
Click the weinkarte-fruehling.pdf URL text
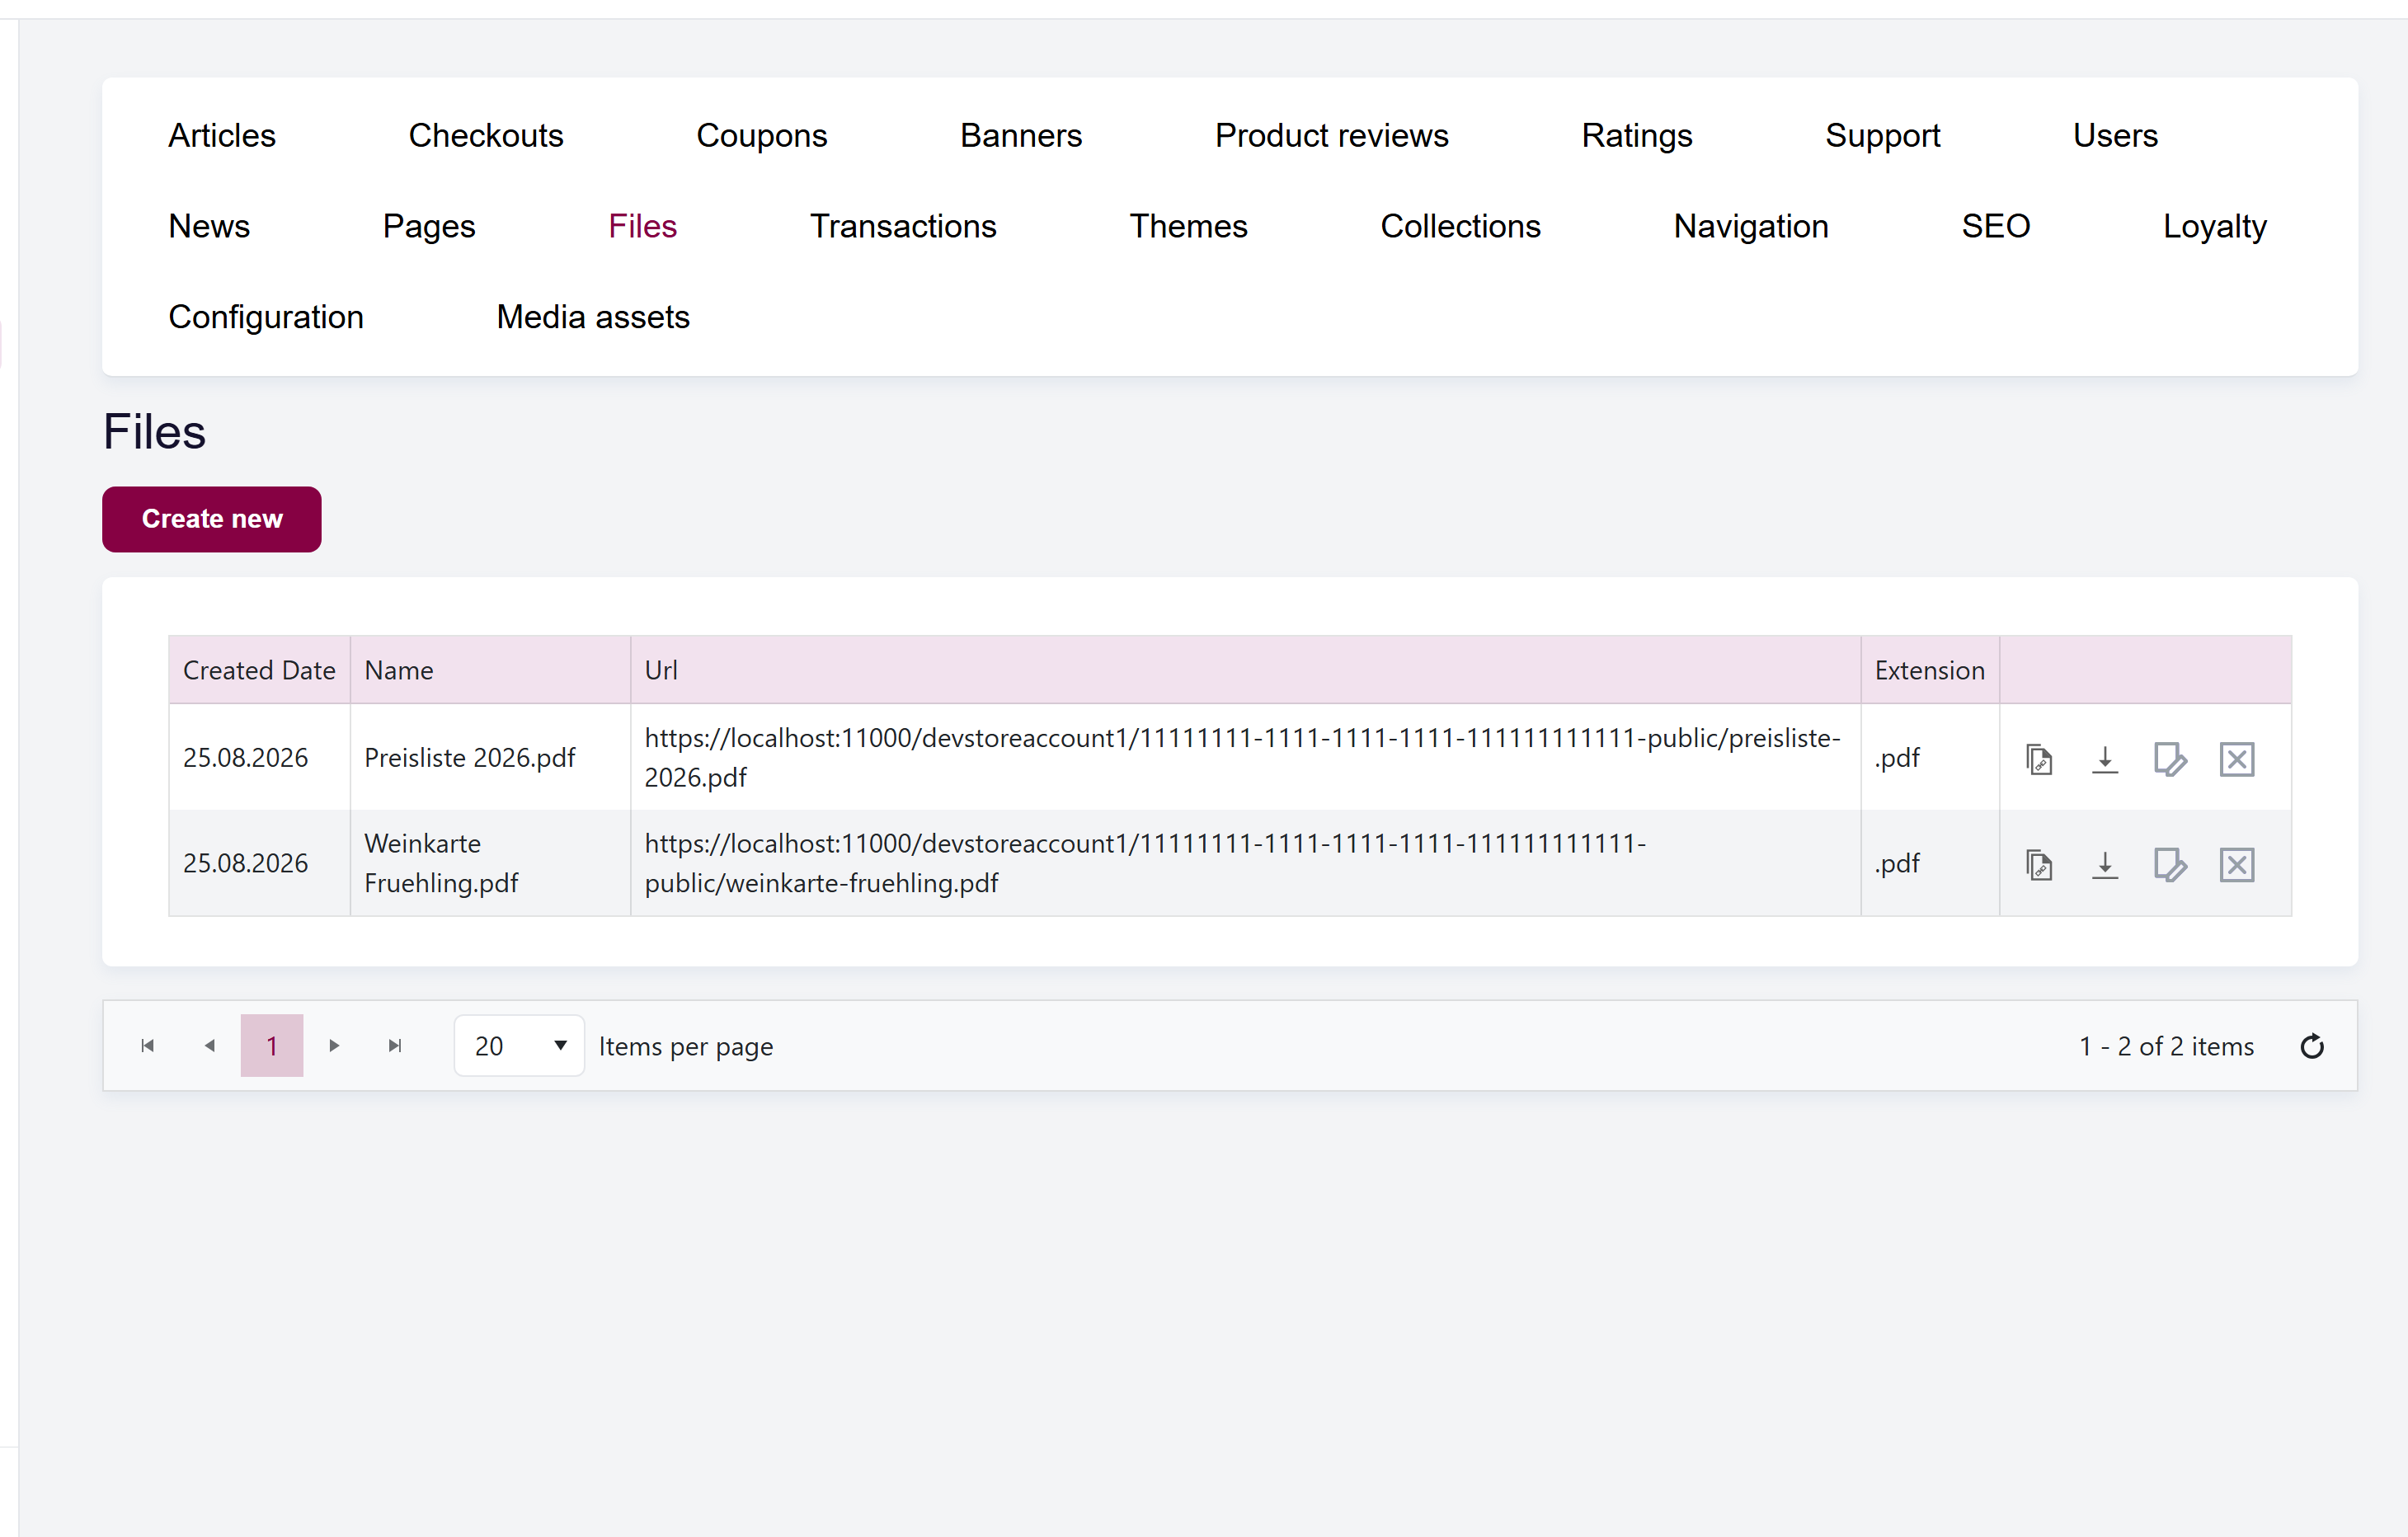[x=1145, y=863]
